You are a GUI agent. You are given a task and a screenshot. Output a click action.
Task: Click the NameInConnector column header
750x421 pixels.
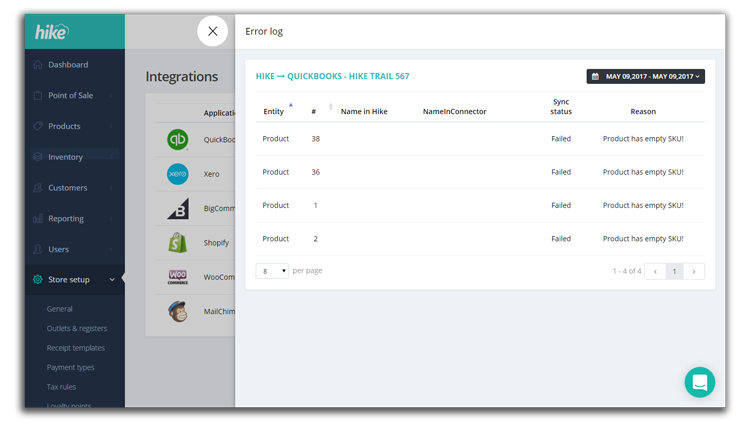(x=454, y=111)
